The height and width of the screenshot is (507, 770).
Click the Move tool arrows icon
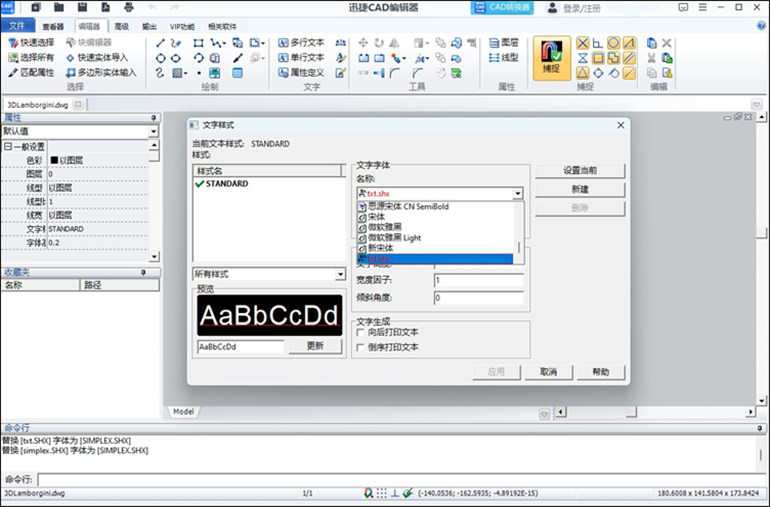(x=363, y=43)
